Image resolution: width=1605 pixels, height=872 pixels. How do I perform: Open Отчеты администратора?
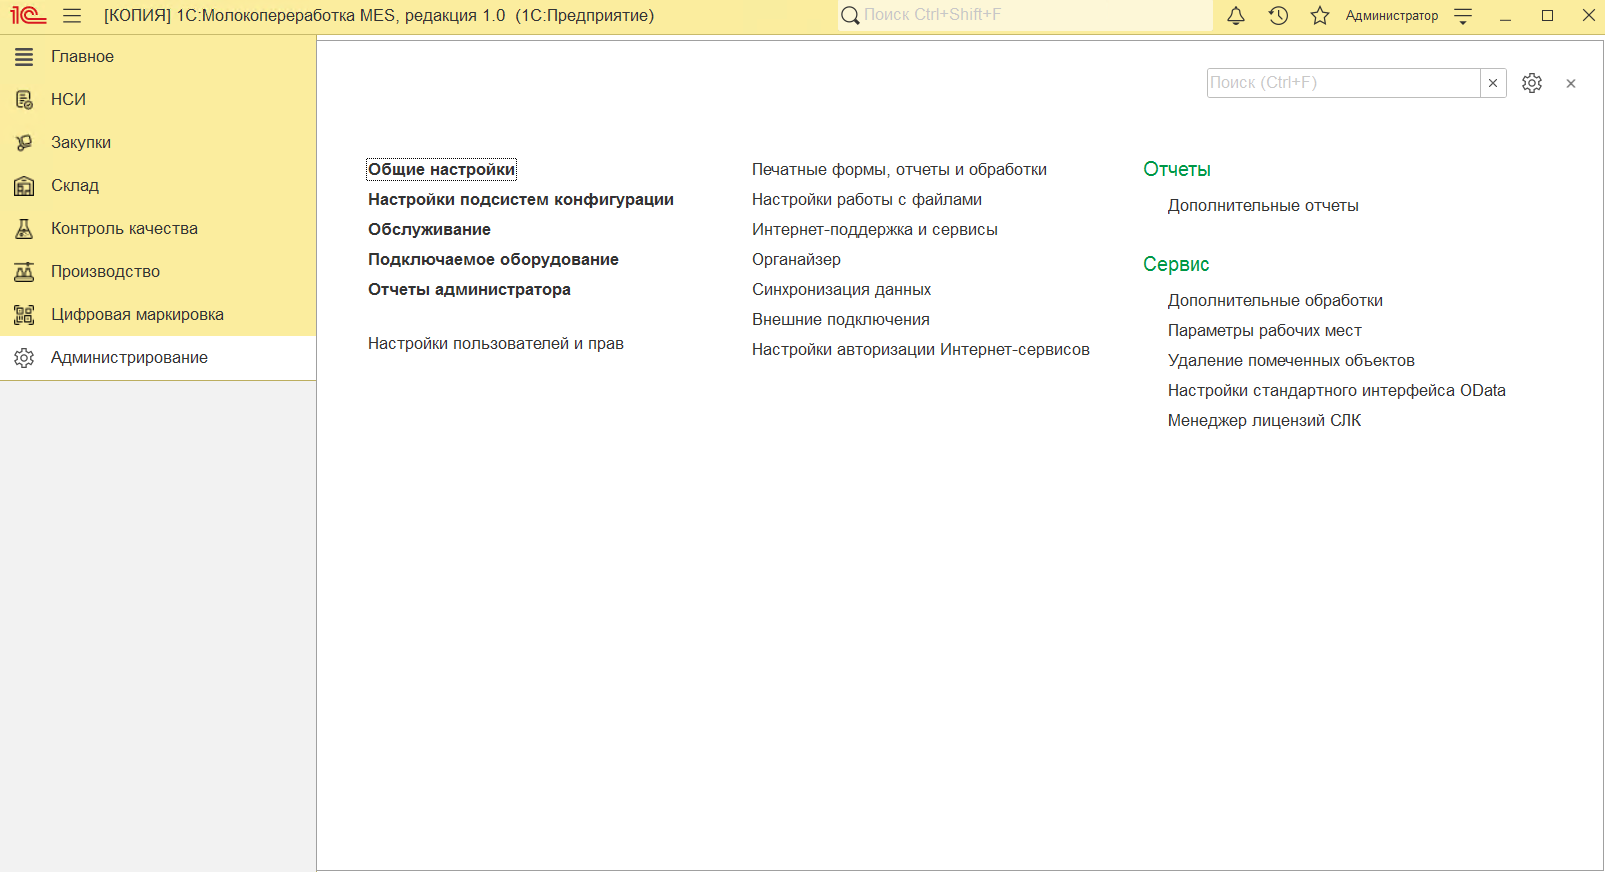[469, 290]
